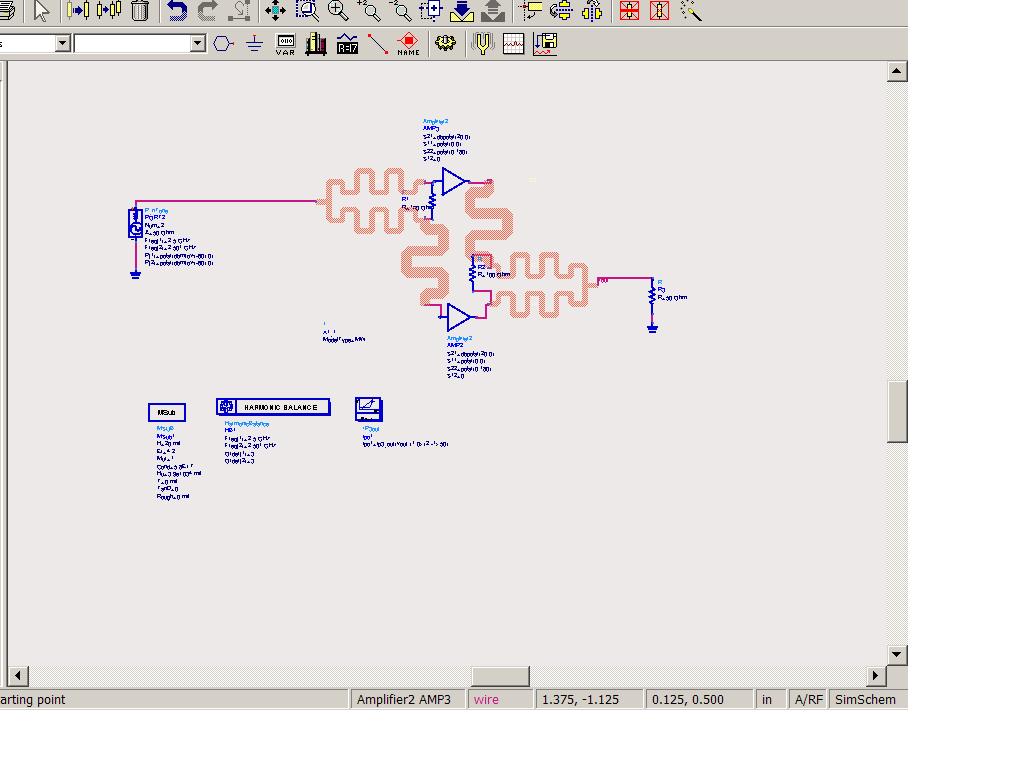Select the MSub substrate block
Image resolution: width=1024 pixels, height=768 pixels.
pos(166,412)
